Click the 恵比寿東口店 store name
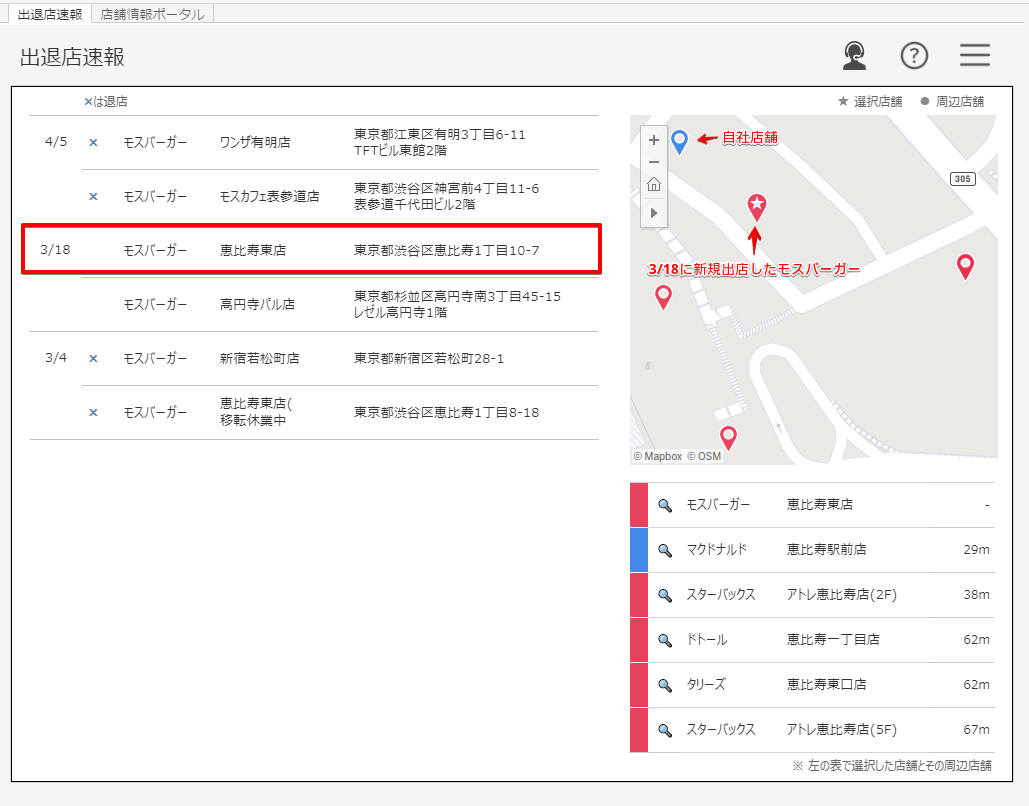This screenshot has width=1029, height=806. (826, 685)
